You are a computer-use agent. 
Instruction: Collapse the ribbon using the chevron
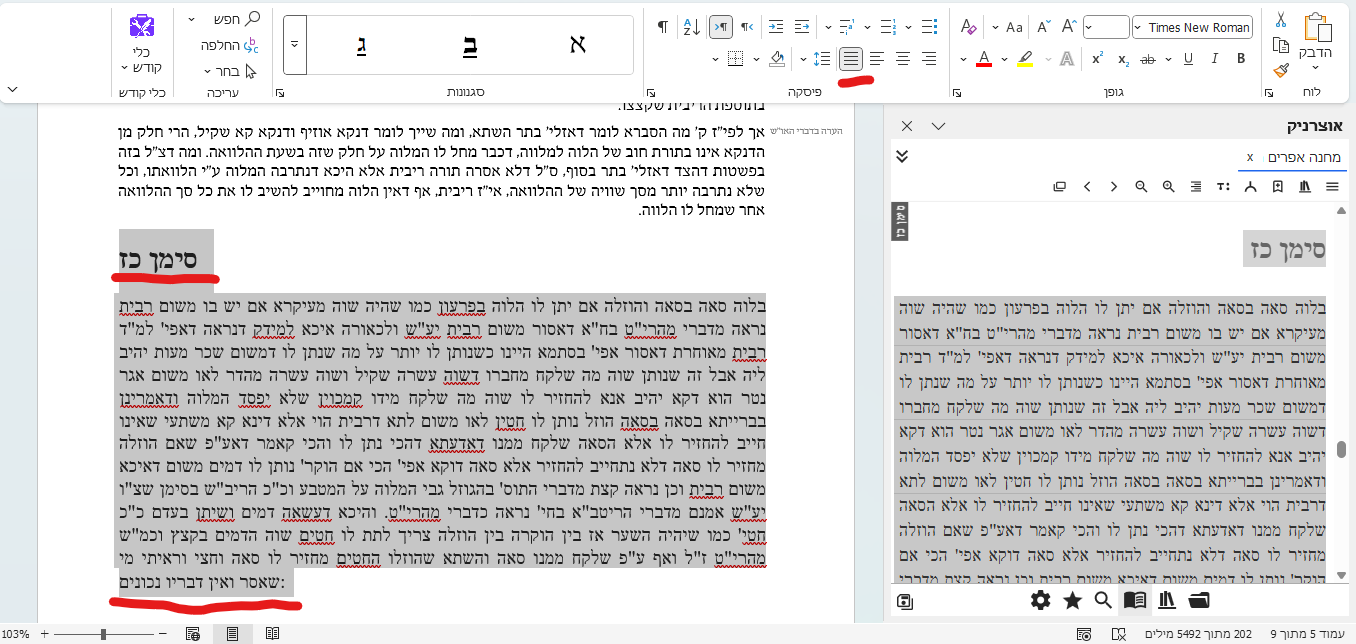click(x=12, y=90)
